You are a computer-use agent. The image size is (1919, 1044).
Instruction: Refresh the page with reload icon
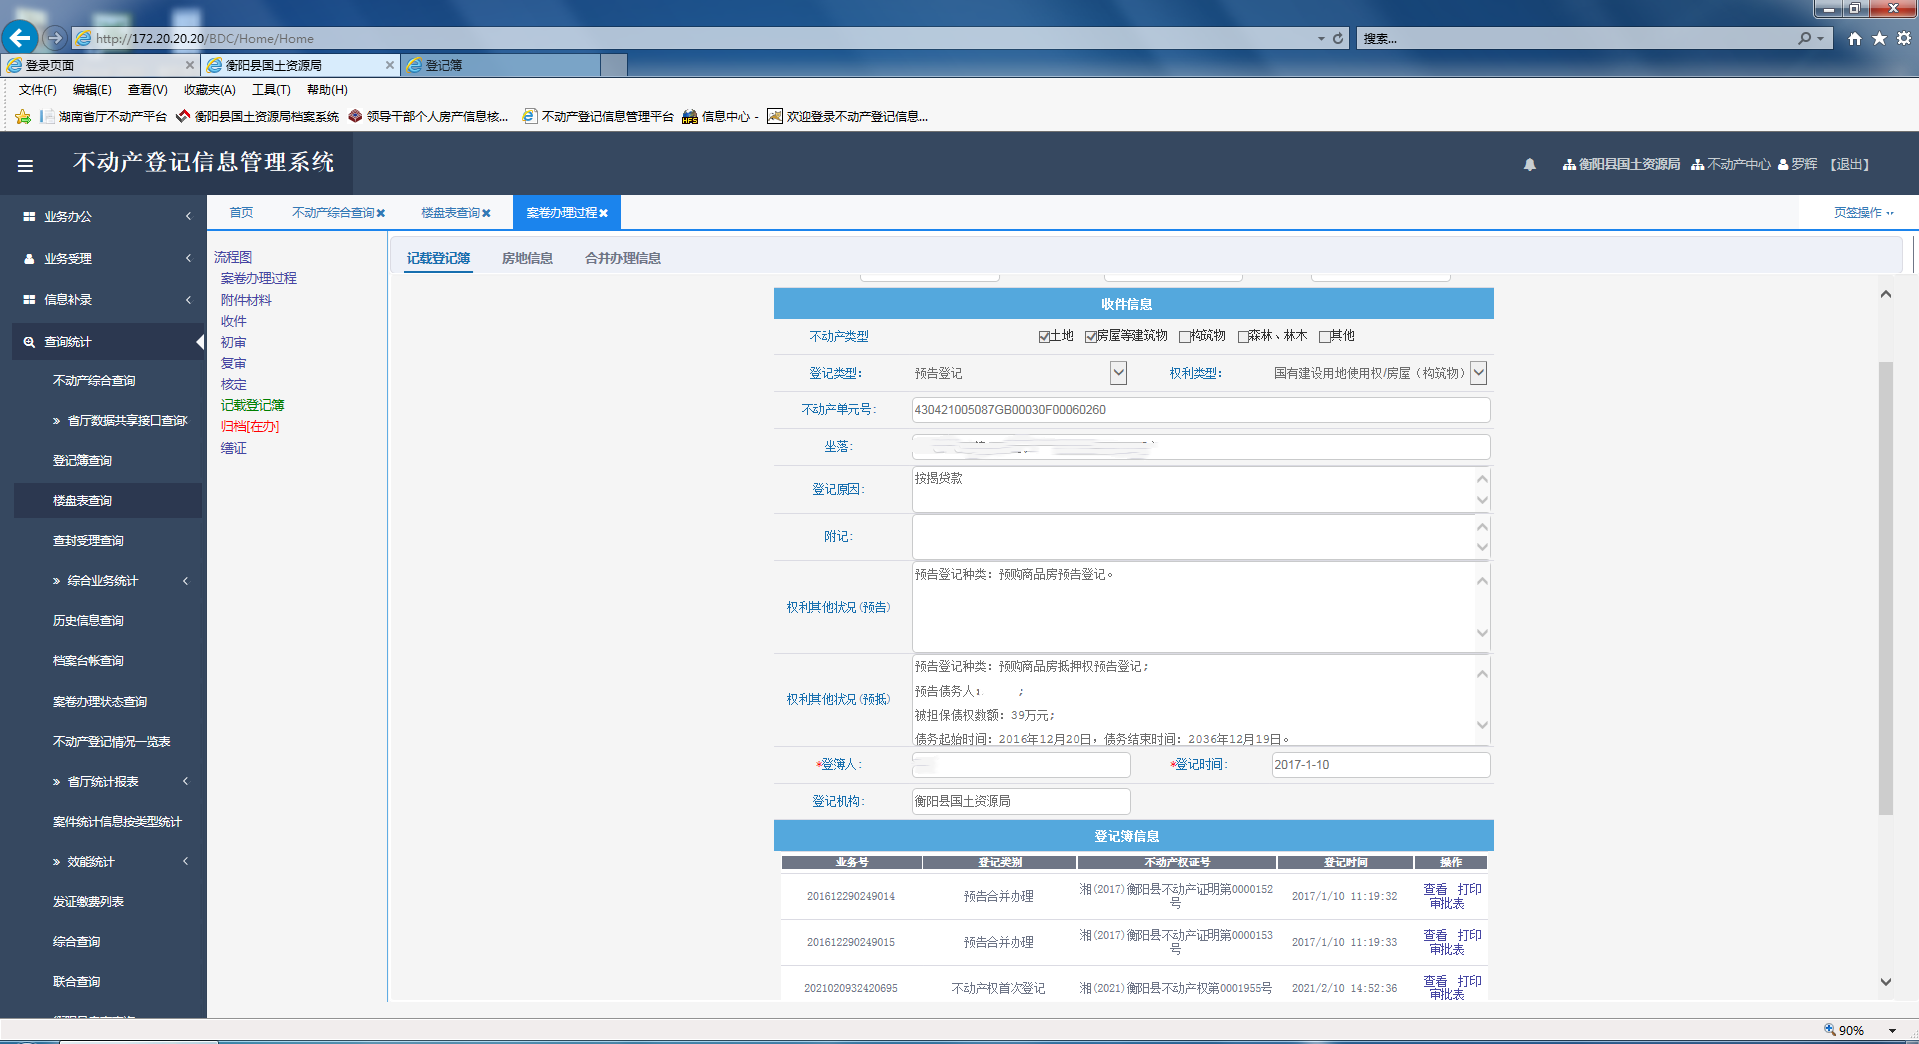click(1338, 38)
